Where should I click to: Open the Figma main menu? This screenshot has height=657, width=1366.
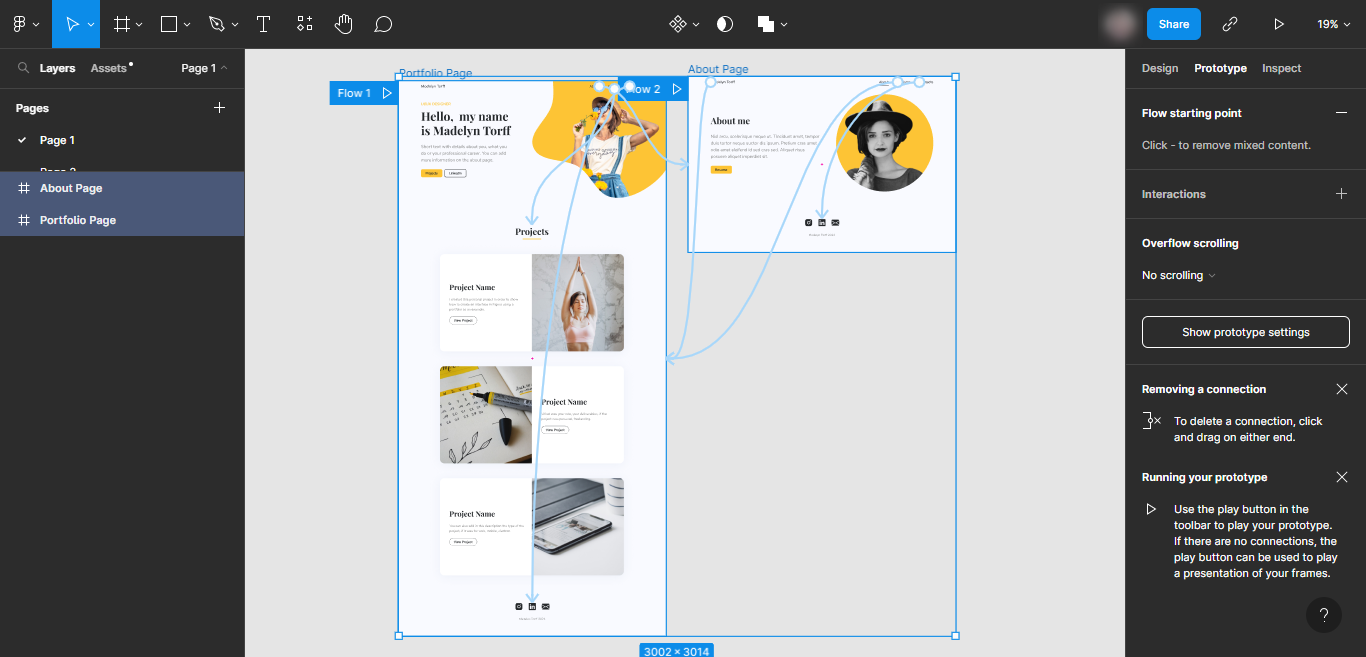tap(25, 24)
